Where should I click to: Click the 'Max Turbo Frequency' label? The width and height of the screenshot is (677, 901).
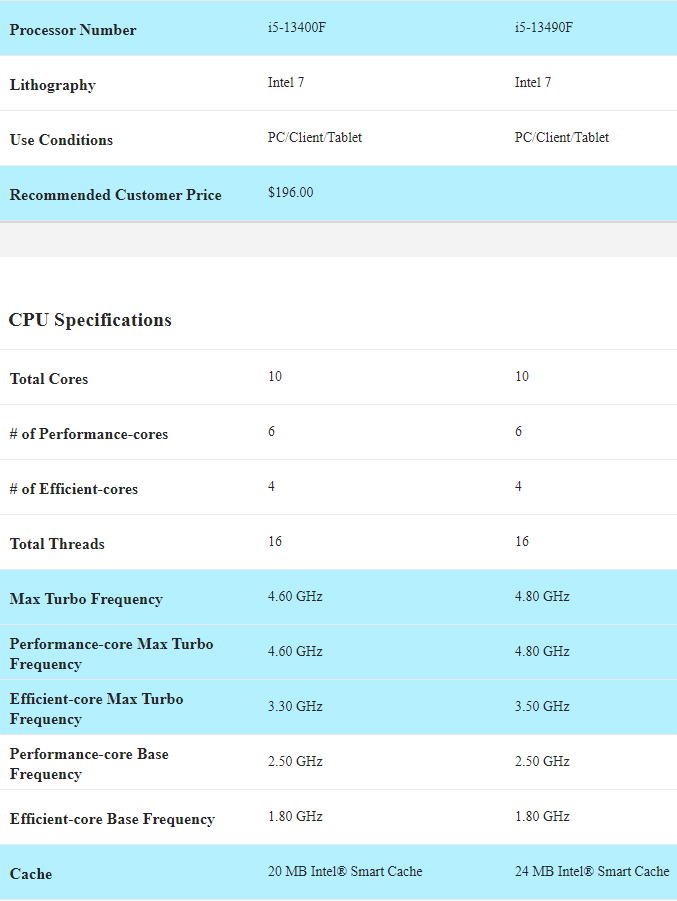(x=86, y=599)
